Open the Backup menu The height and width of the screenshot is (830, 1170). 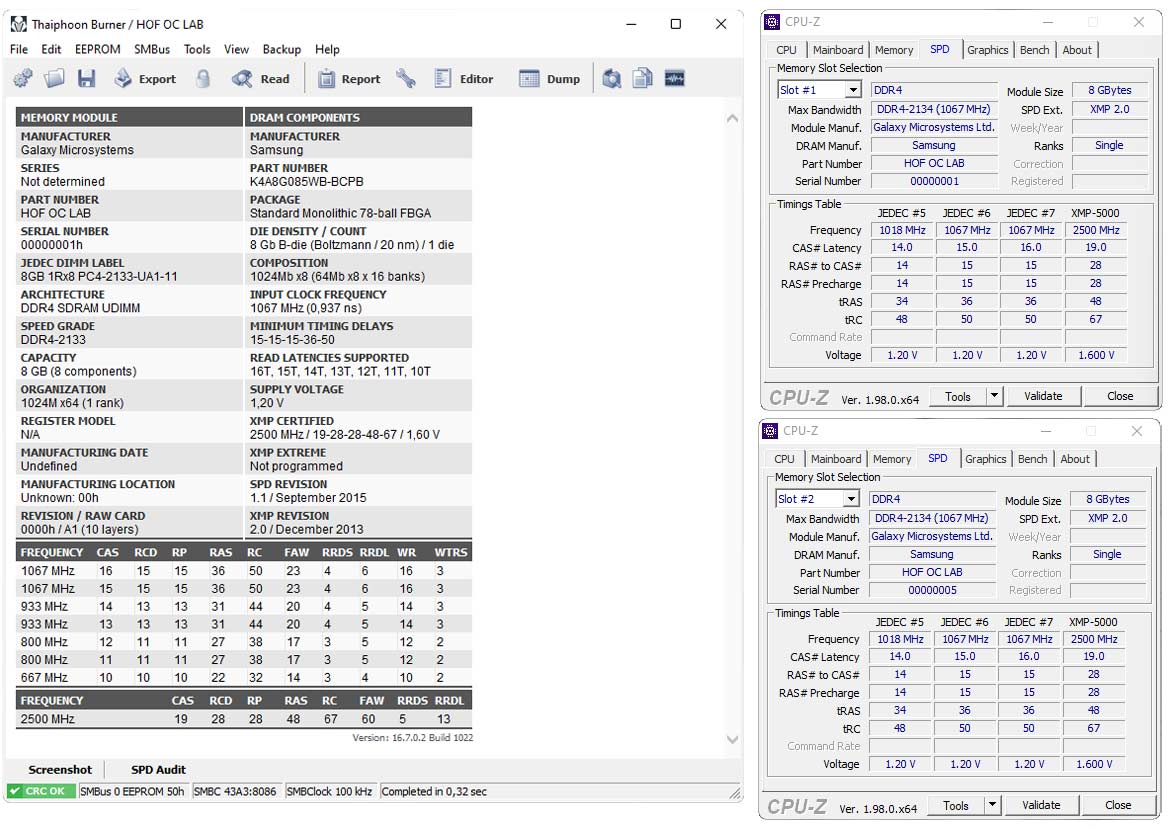282,49
